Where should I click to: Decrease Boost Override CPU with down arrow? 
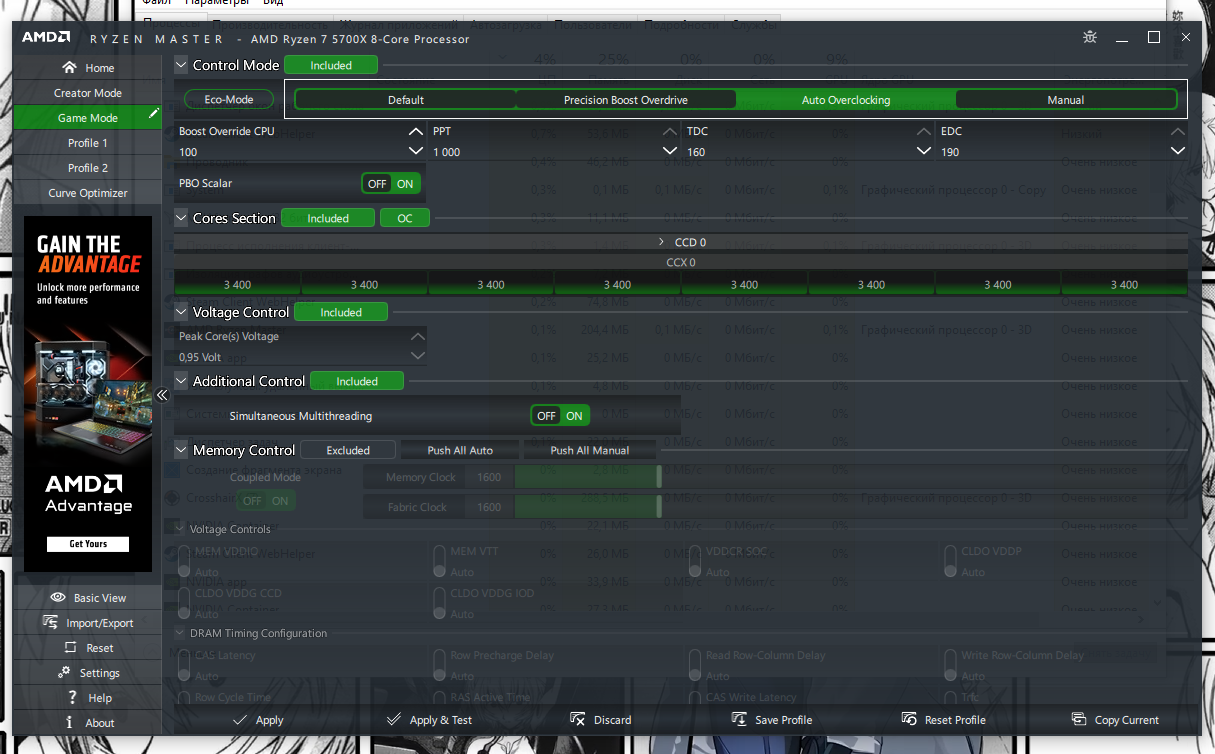(x=416, y=151)
